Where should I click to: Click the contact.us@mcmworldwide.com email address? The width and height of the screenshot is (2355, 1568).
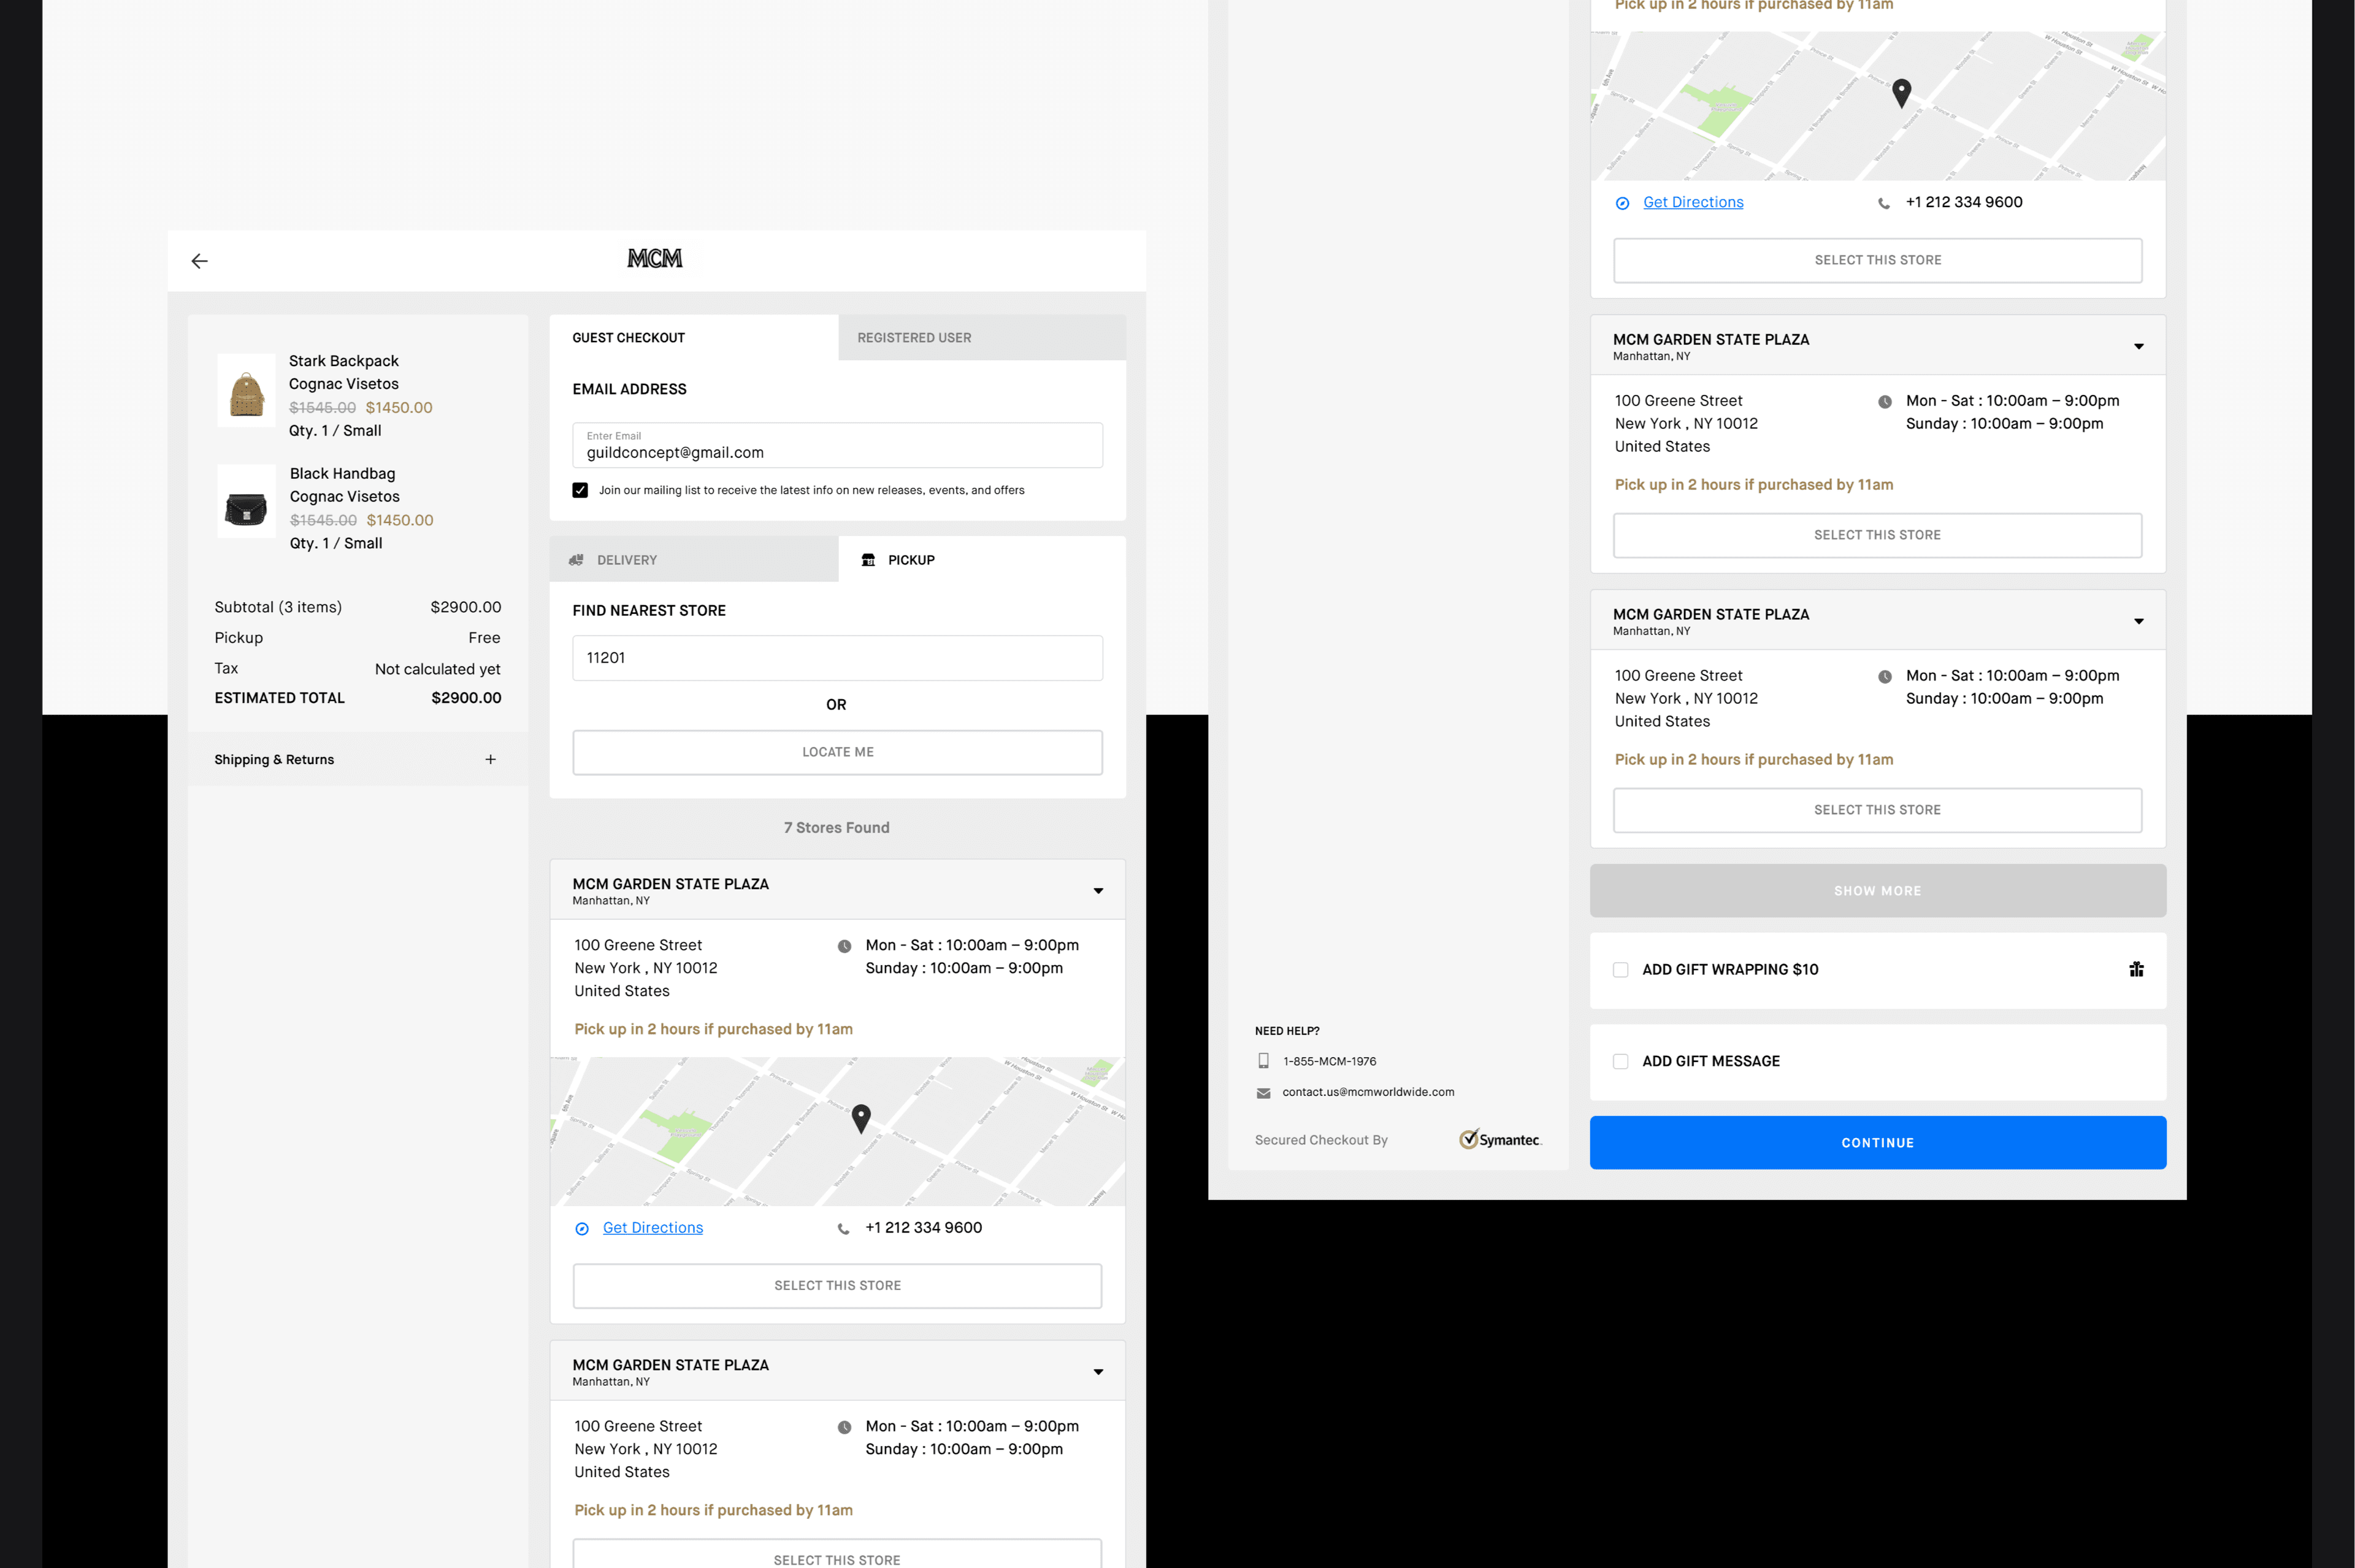click(1368, 1092)
